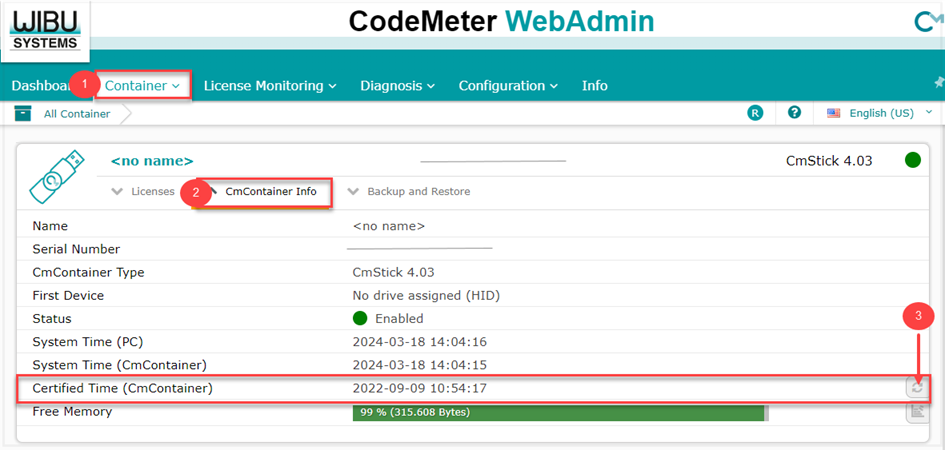Expand the Licenses section
This screenshot has height=450, width=945.
coord(143,192)
